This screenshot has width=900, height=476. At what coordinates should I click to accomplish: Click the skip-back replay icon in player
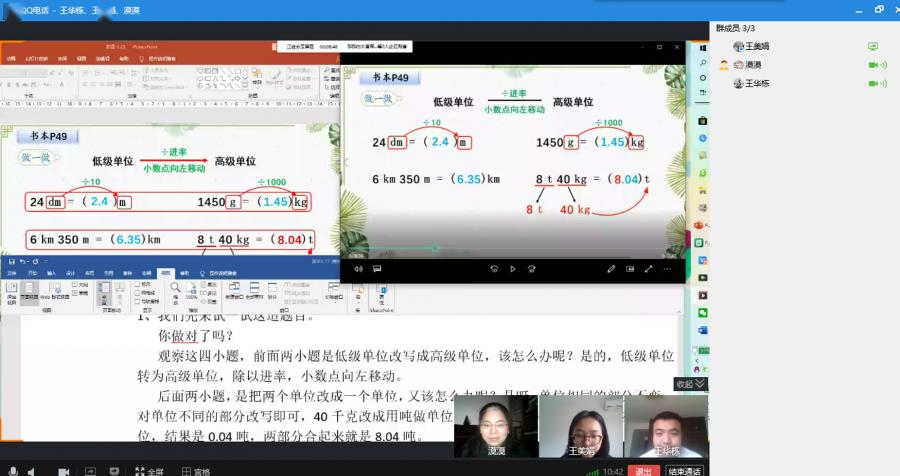pos(494,269)
